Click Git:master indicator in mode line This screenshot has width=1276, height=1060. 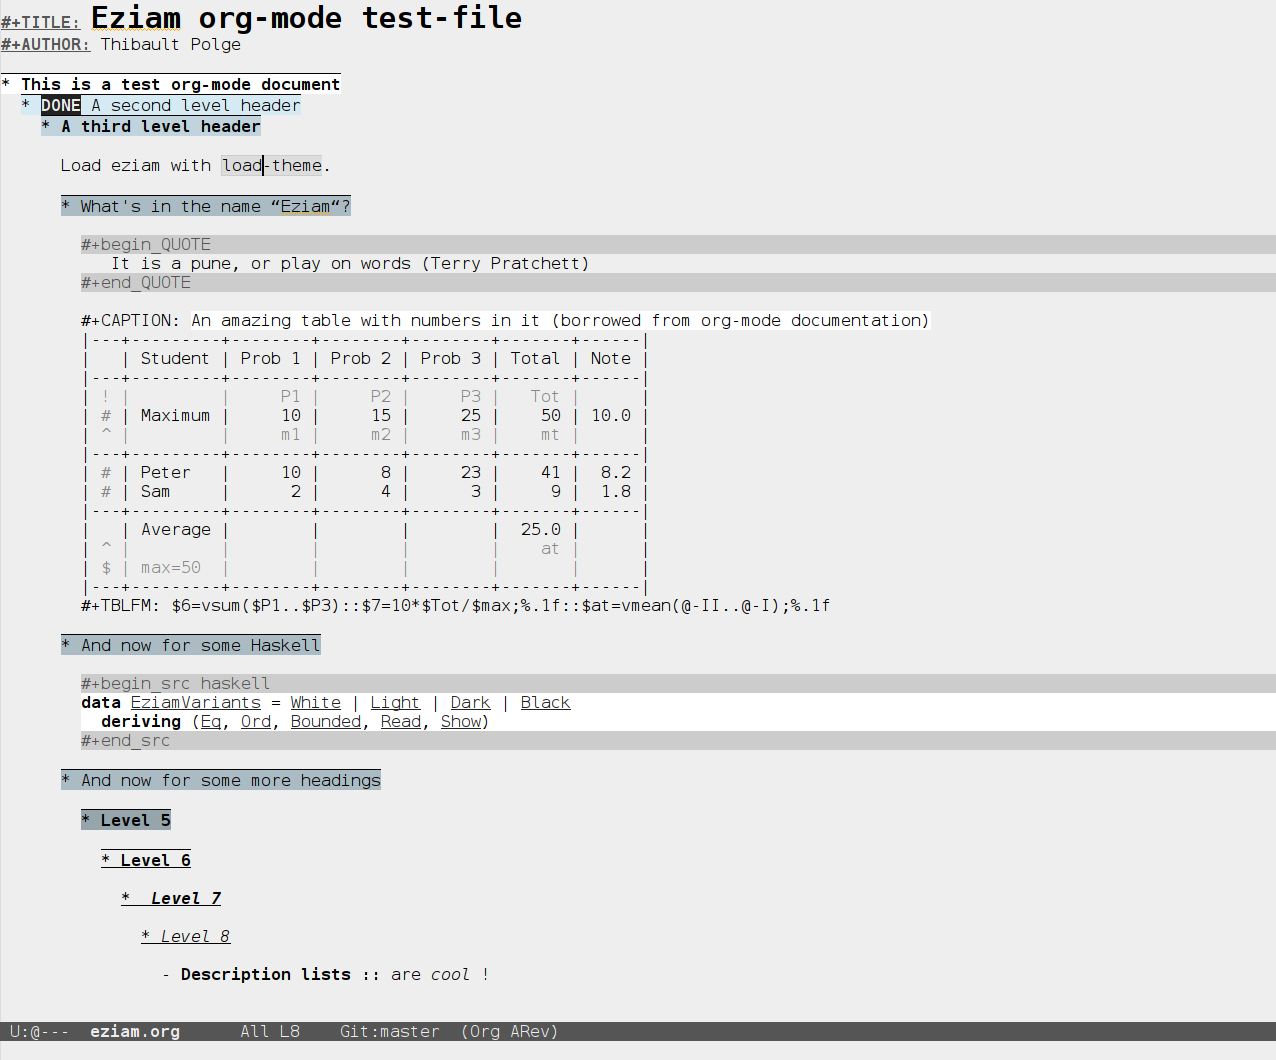(x=390, y=1032)
